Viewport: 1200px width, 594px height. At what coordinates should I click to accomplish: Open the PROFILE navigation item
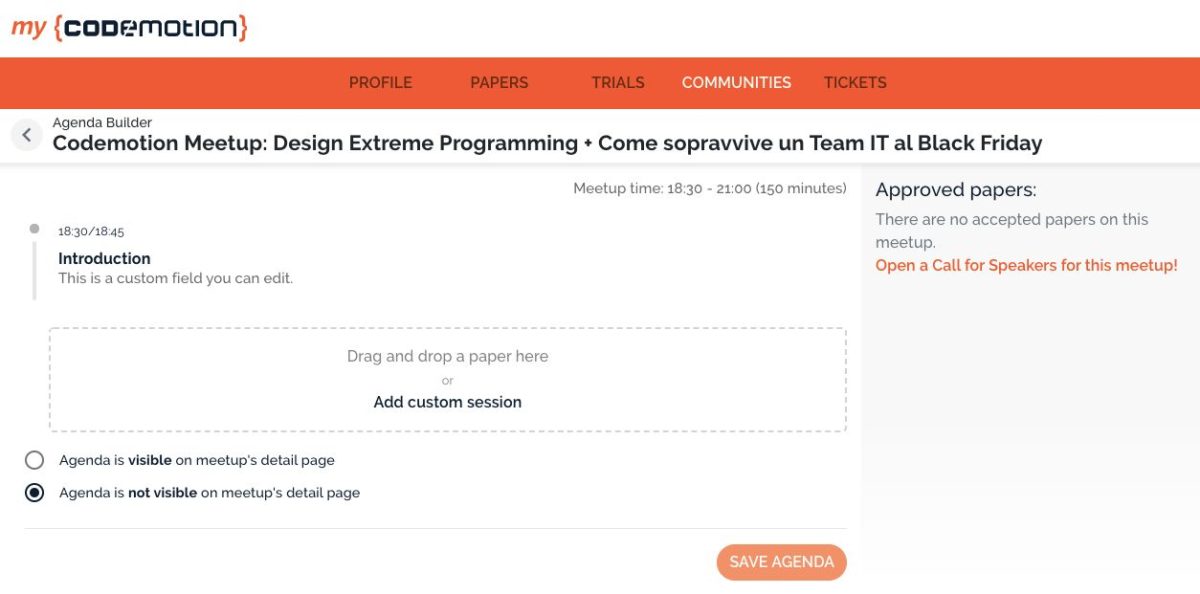coord(380,83)
